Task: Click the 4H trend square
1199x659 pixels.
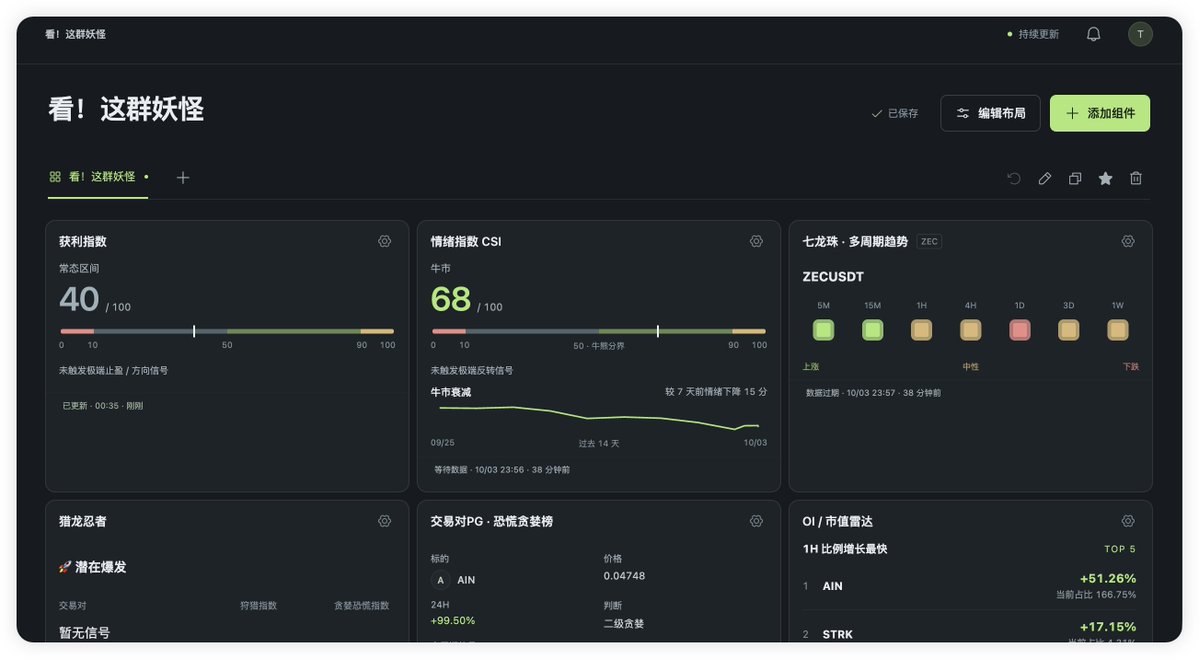Action: click(x=970, y=330)
